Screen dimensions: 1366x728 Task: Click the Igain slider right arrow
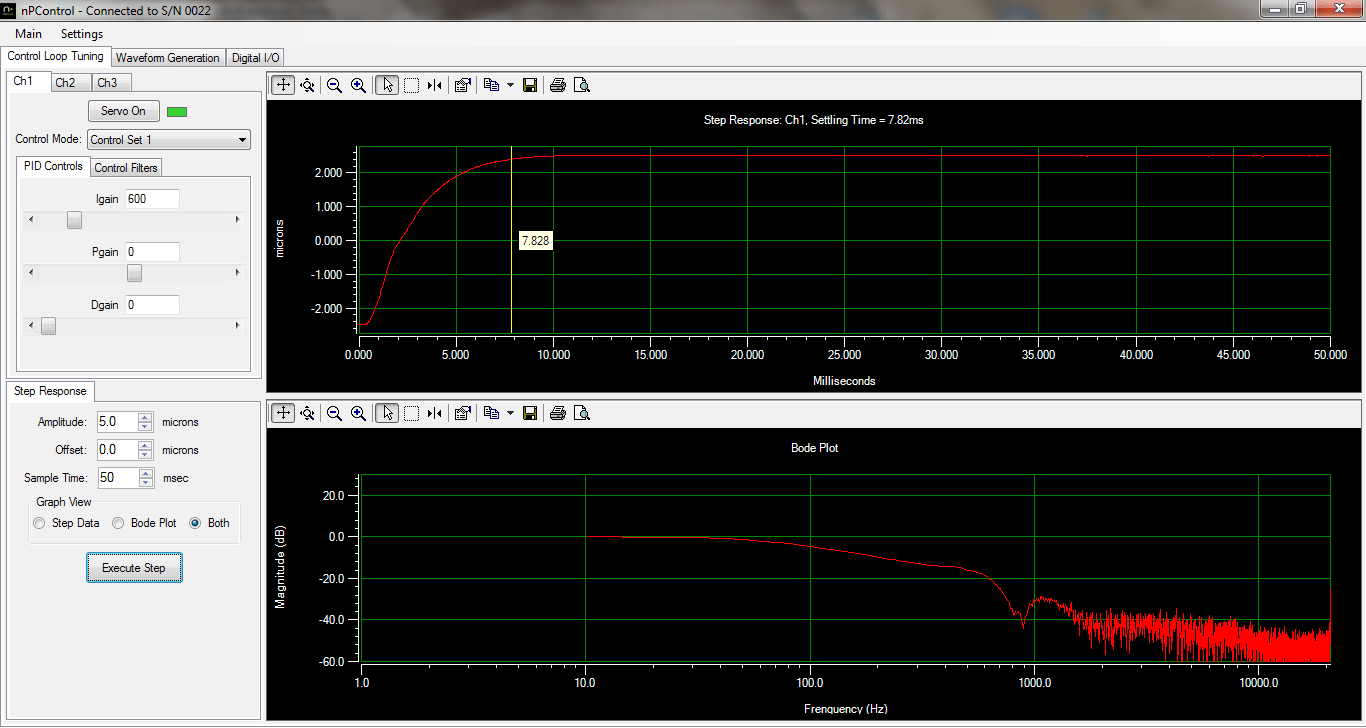pyautogui.click(x=237, y=220)
